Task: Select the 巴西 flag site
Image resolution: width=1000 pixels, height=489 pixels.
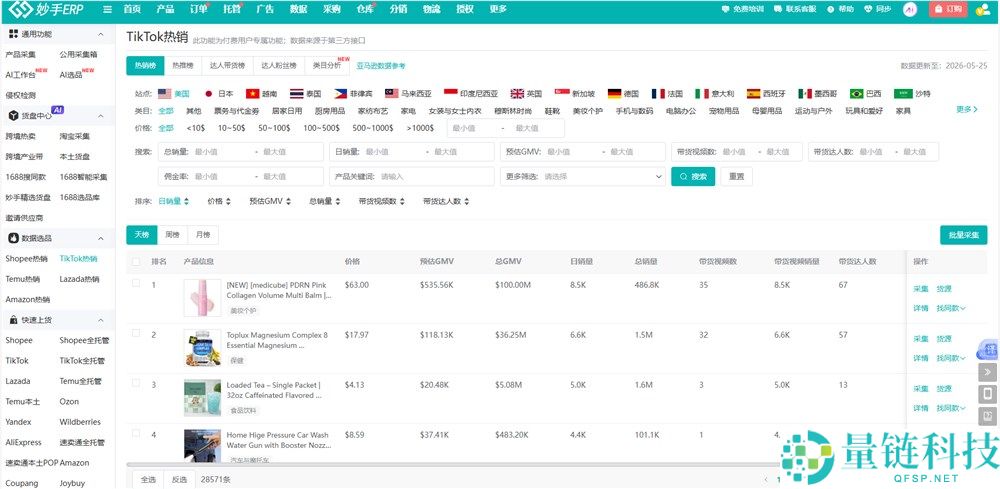Action: pos(857,94)
